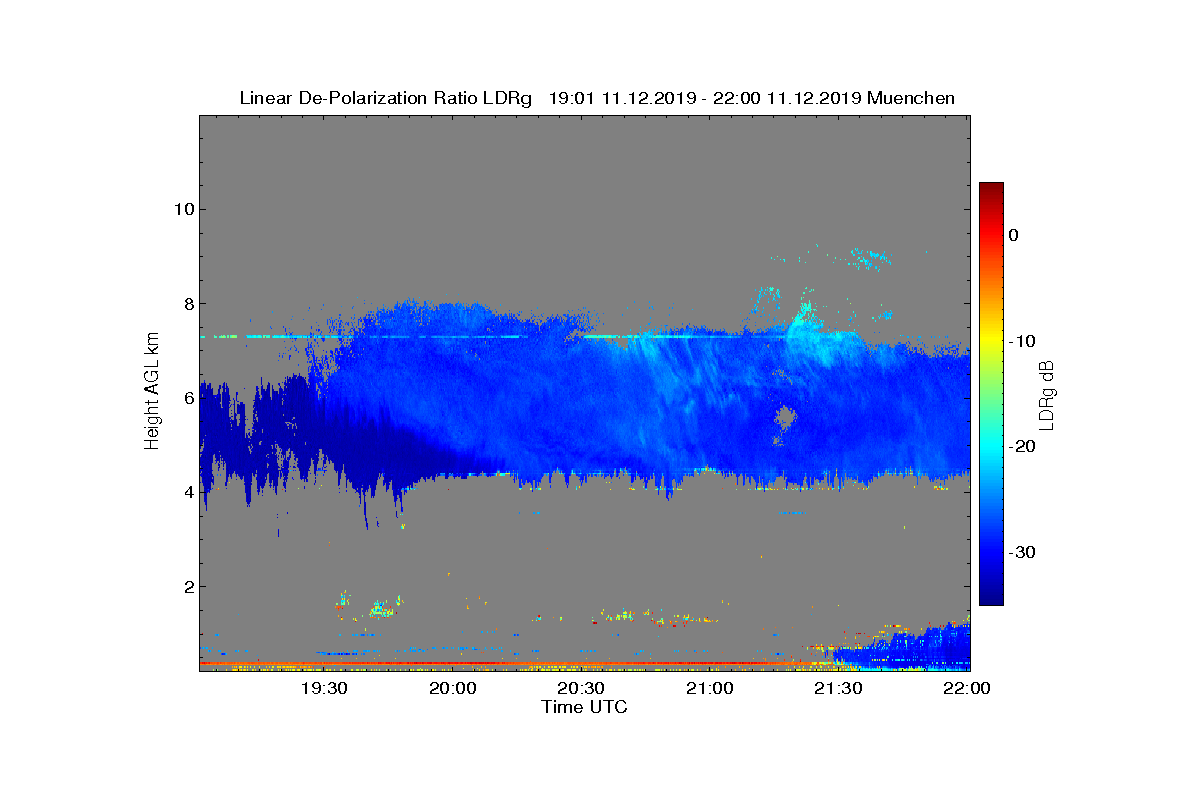Screen dimensions: 1200x800
Task: Click the height tick label '4'
Action: tap(187, 492)
